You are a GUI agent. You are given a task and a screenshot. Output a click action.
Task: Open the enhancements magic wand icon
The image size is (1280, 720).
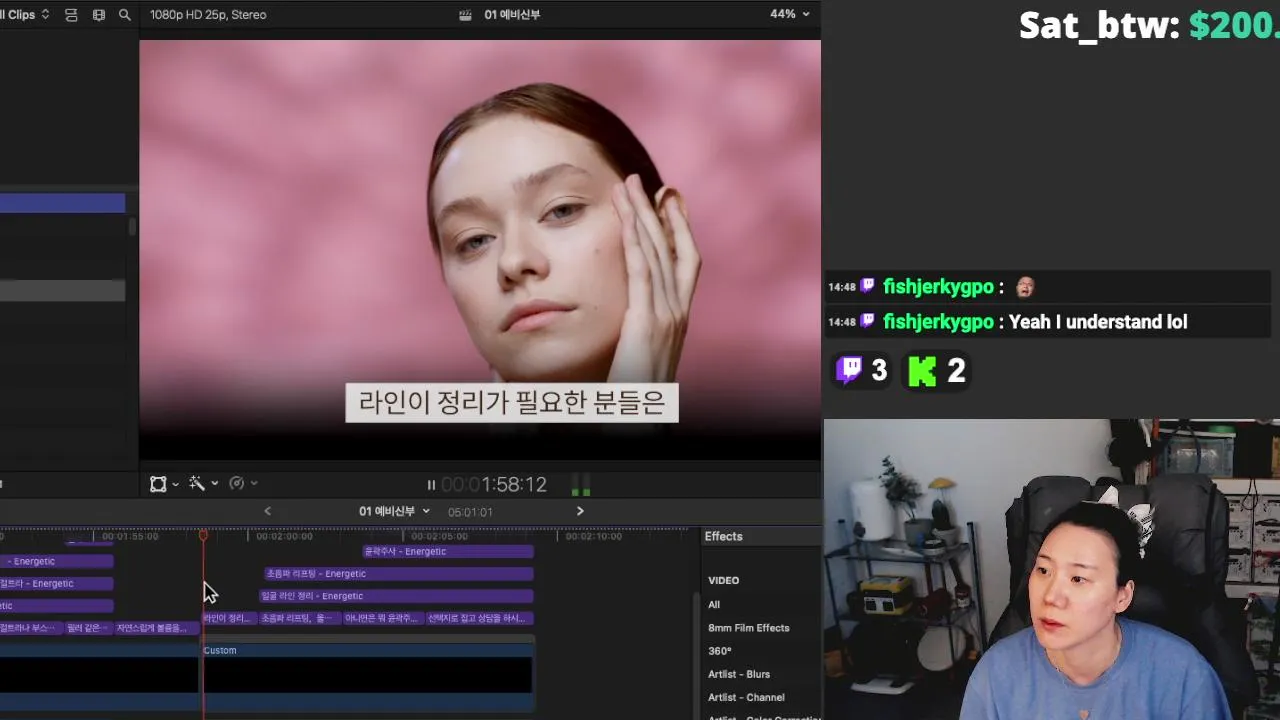pos(197,484)
